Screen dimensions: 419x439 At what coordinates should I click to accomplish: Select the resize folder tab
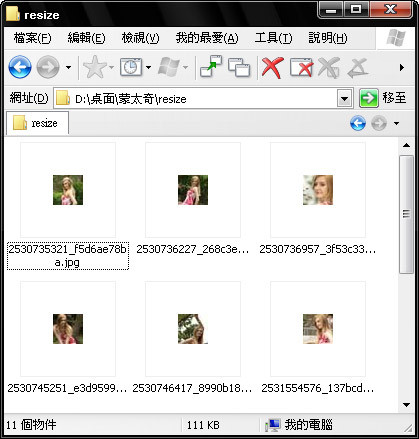[37, 123]
